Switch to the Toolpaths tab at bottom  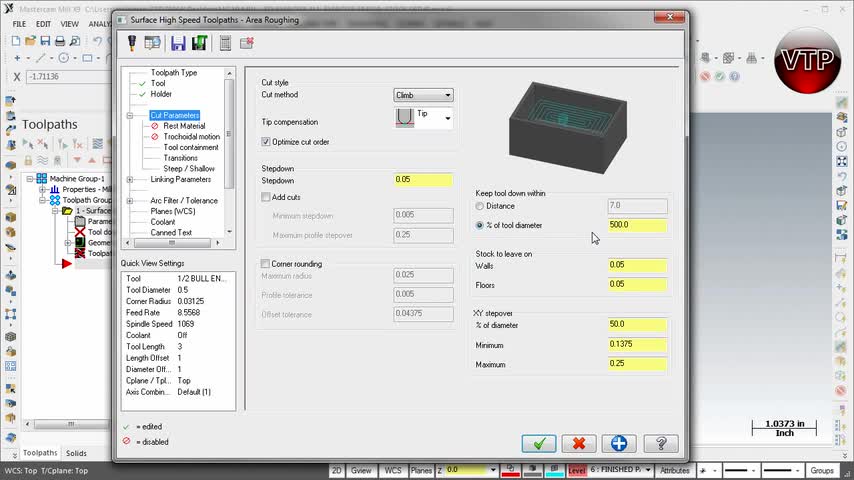pos(40,453)
